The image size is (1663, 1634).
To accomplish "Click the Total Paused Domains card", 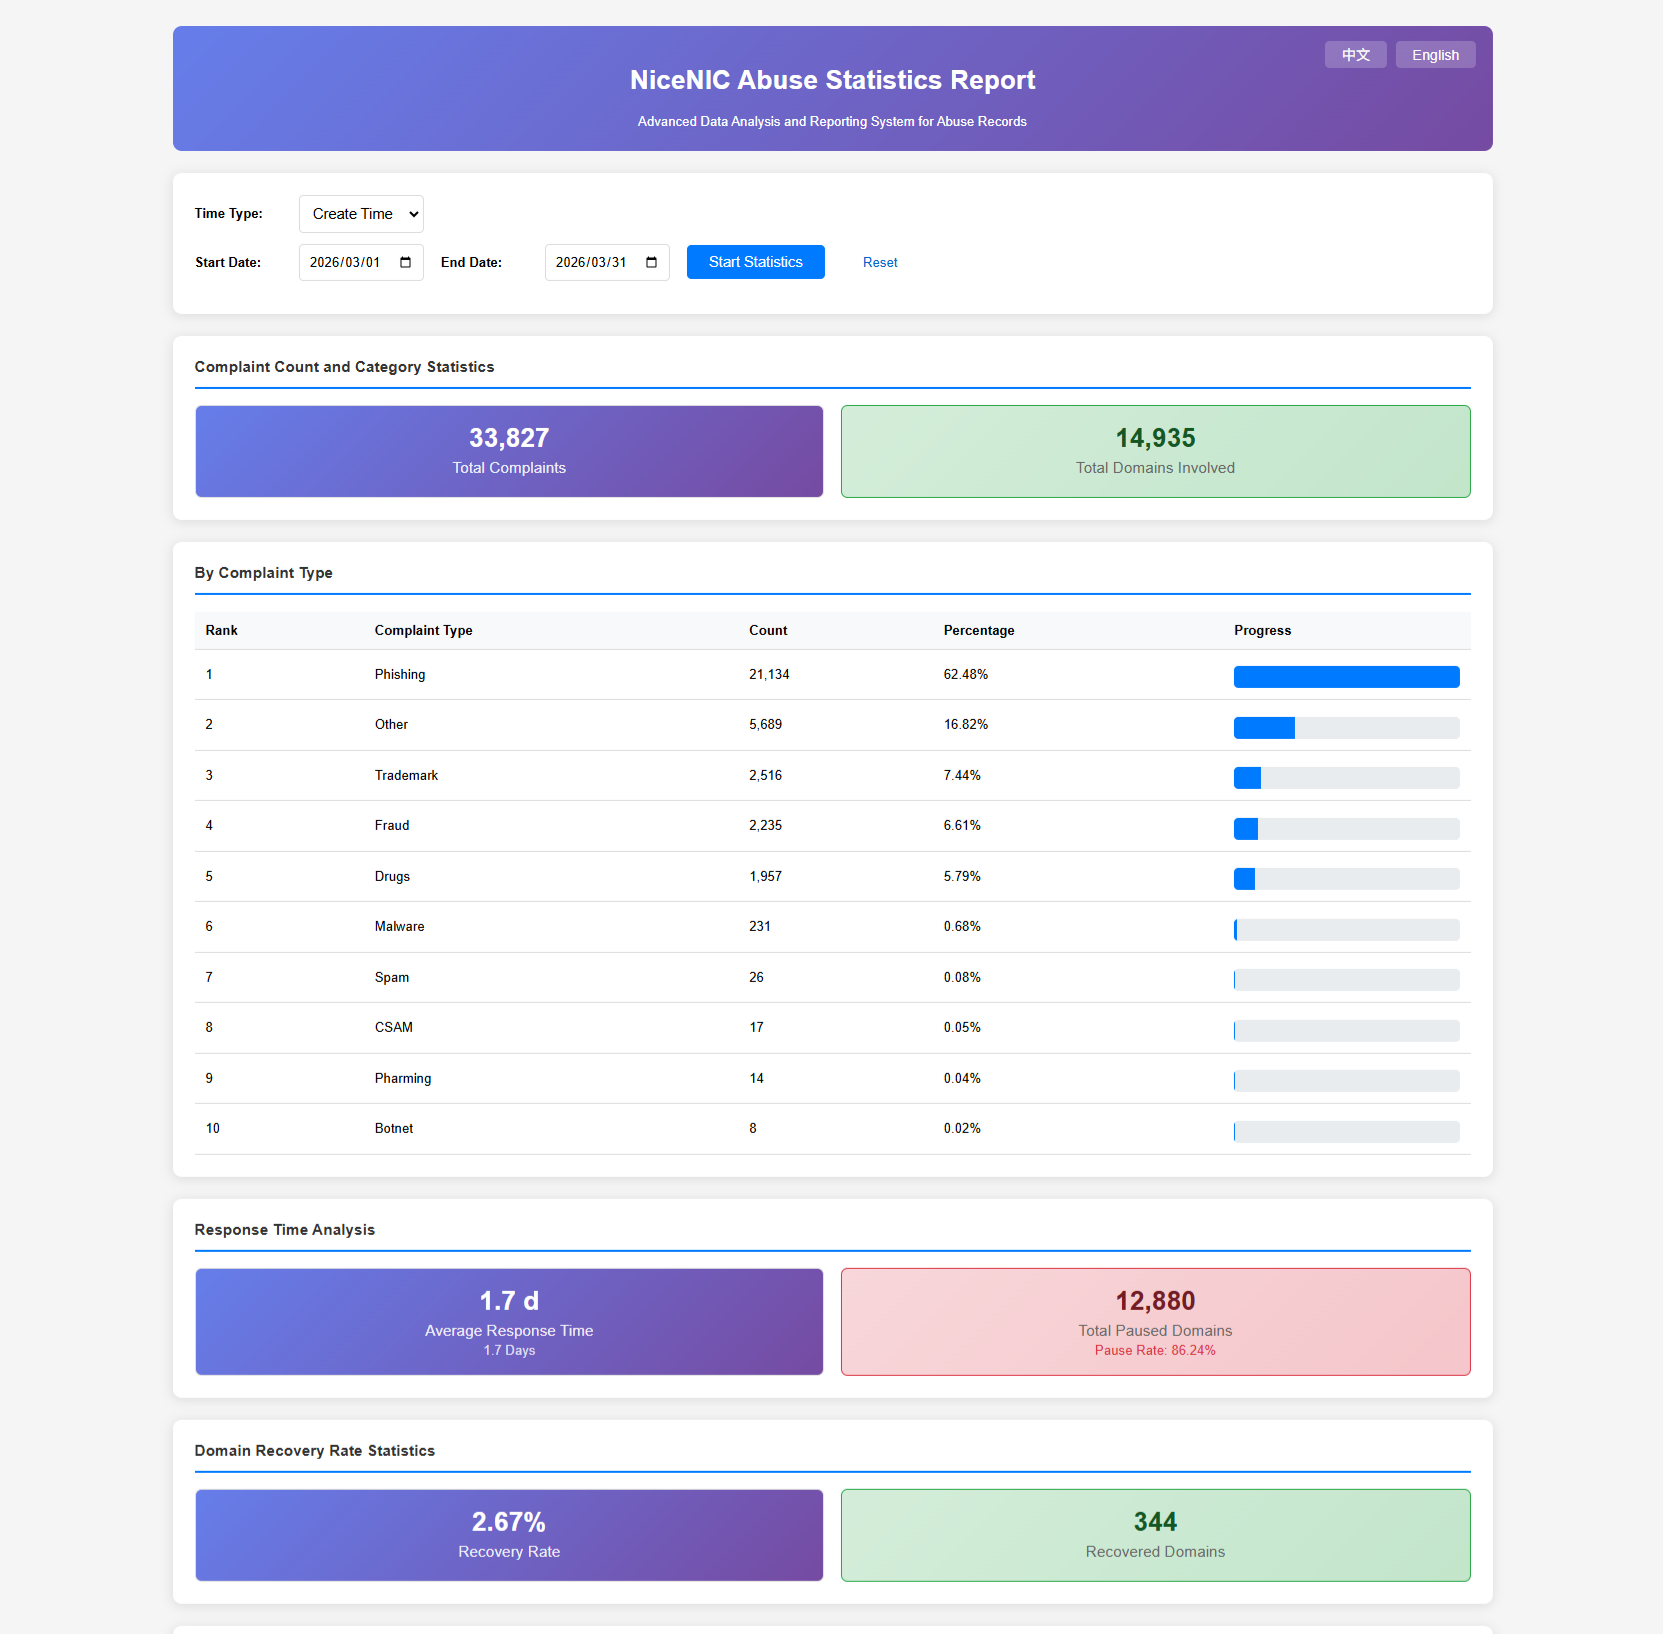I will click(1155, 1322).
